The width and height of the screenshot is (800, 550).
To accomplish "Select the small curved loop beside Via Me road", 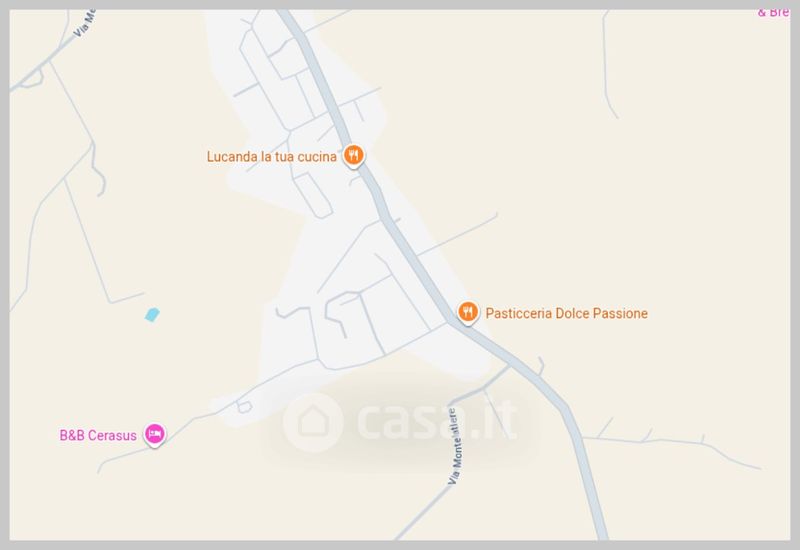I will 32,78.
